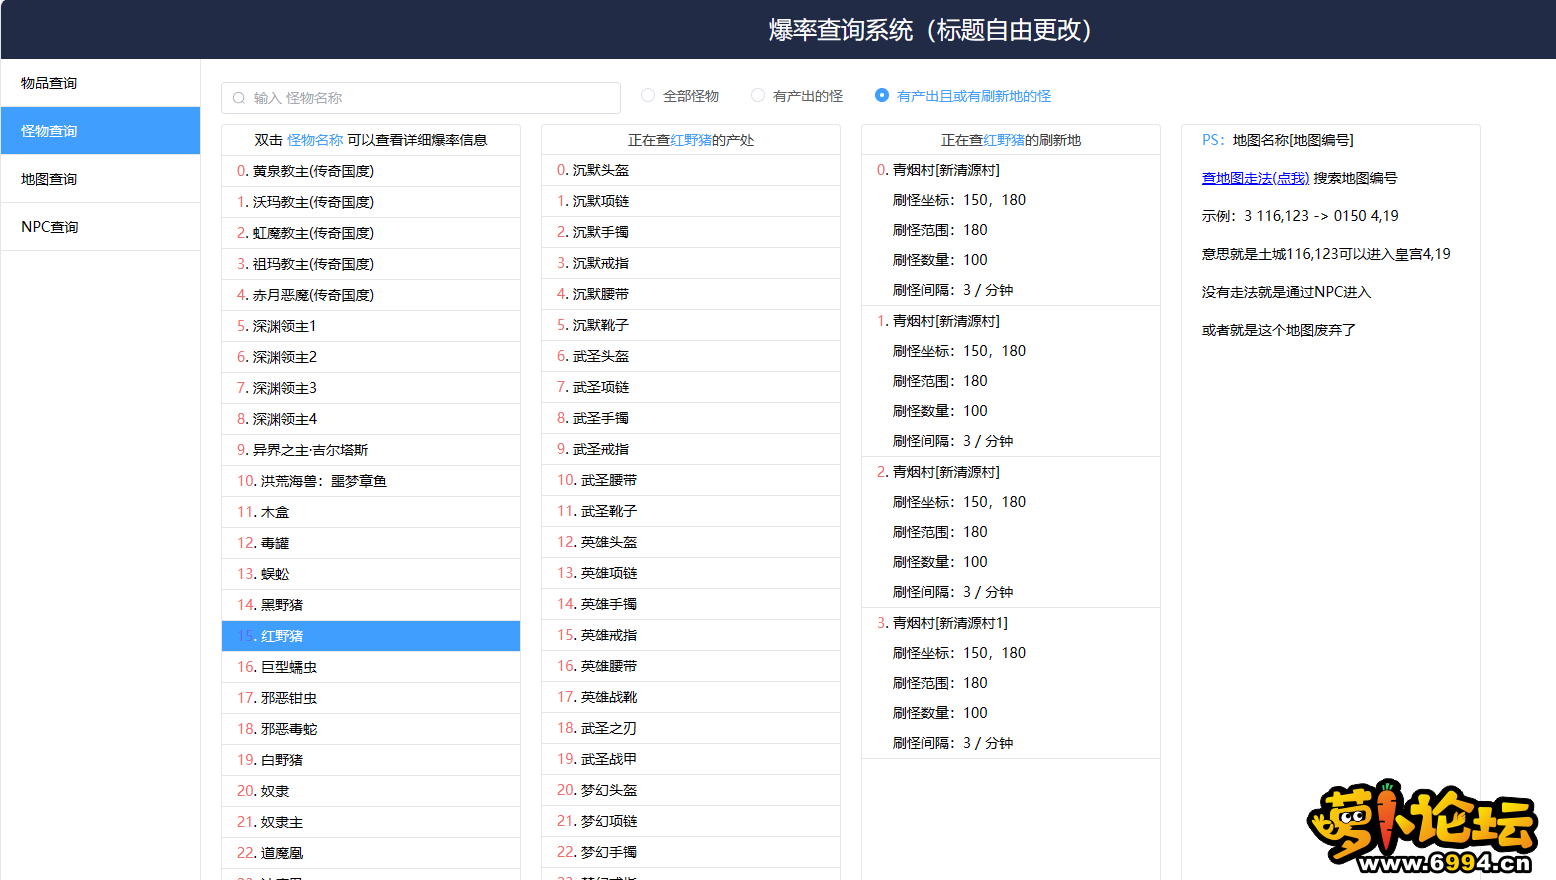Click spawn entry 3. 青烟村[新清源村1]
The width and height of the screenshot is (1556, 880).
pos(1011,683)
